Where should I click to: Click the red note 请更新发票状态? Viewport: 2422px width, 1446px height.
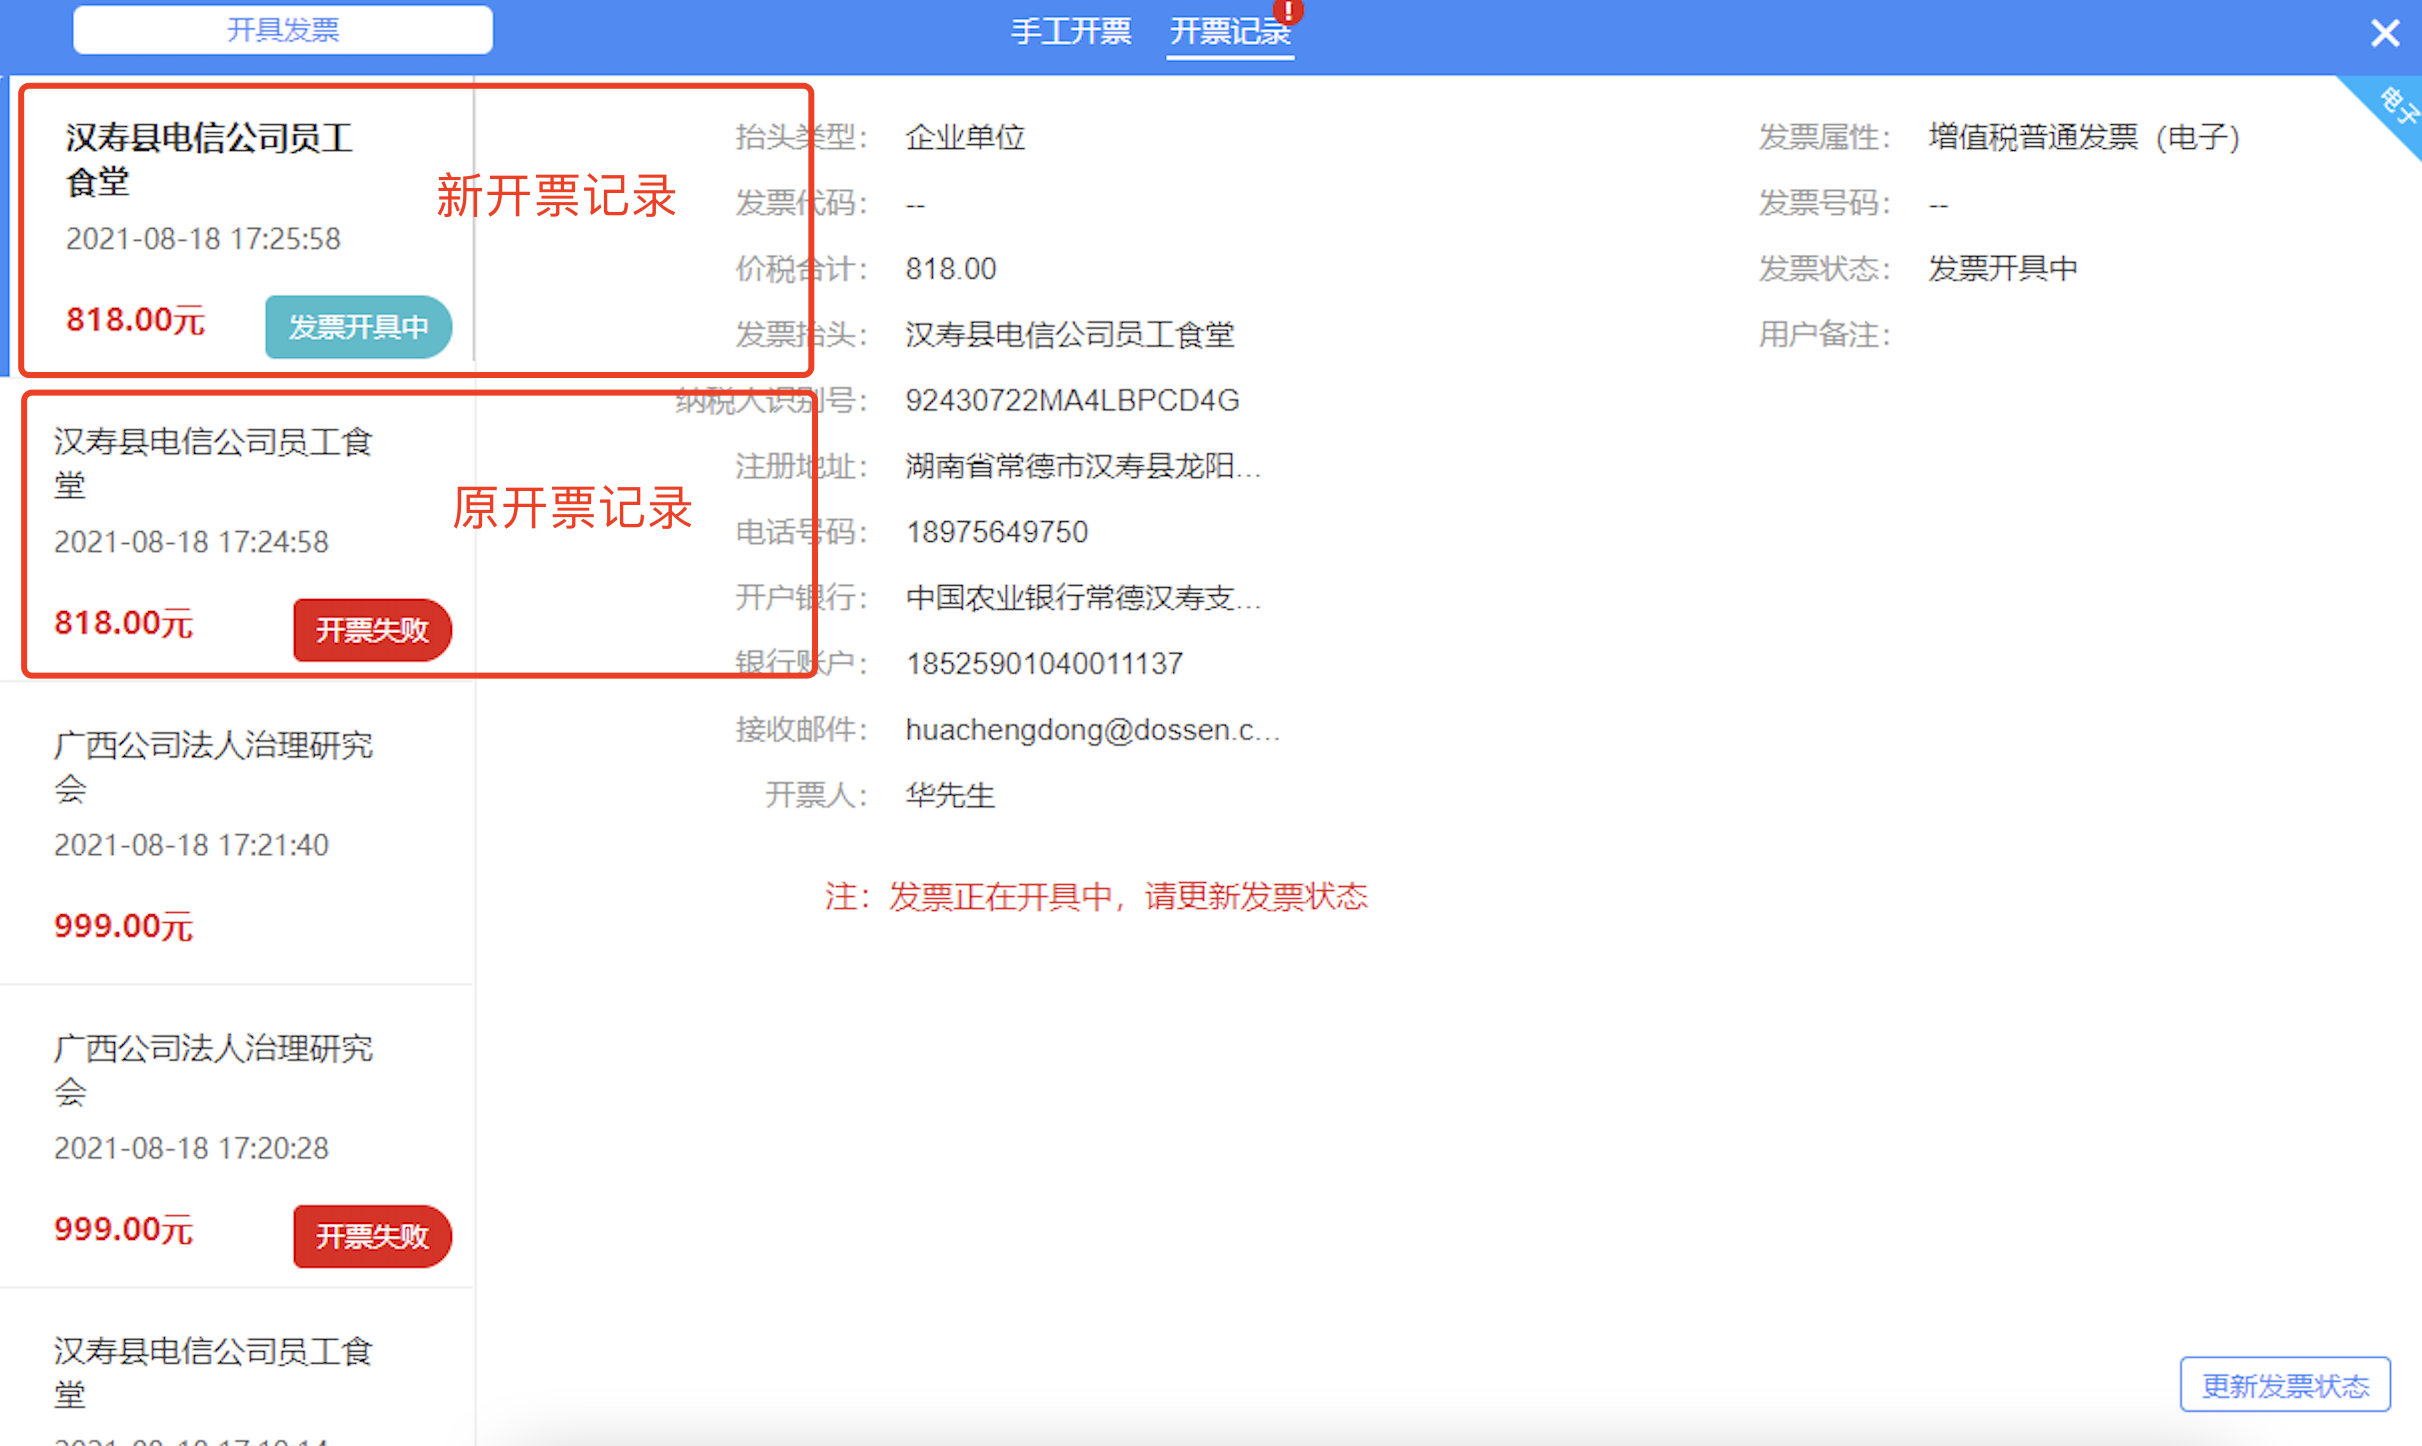point(1256,896)
